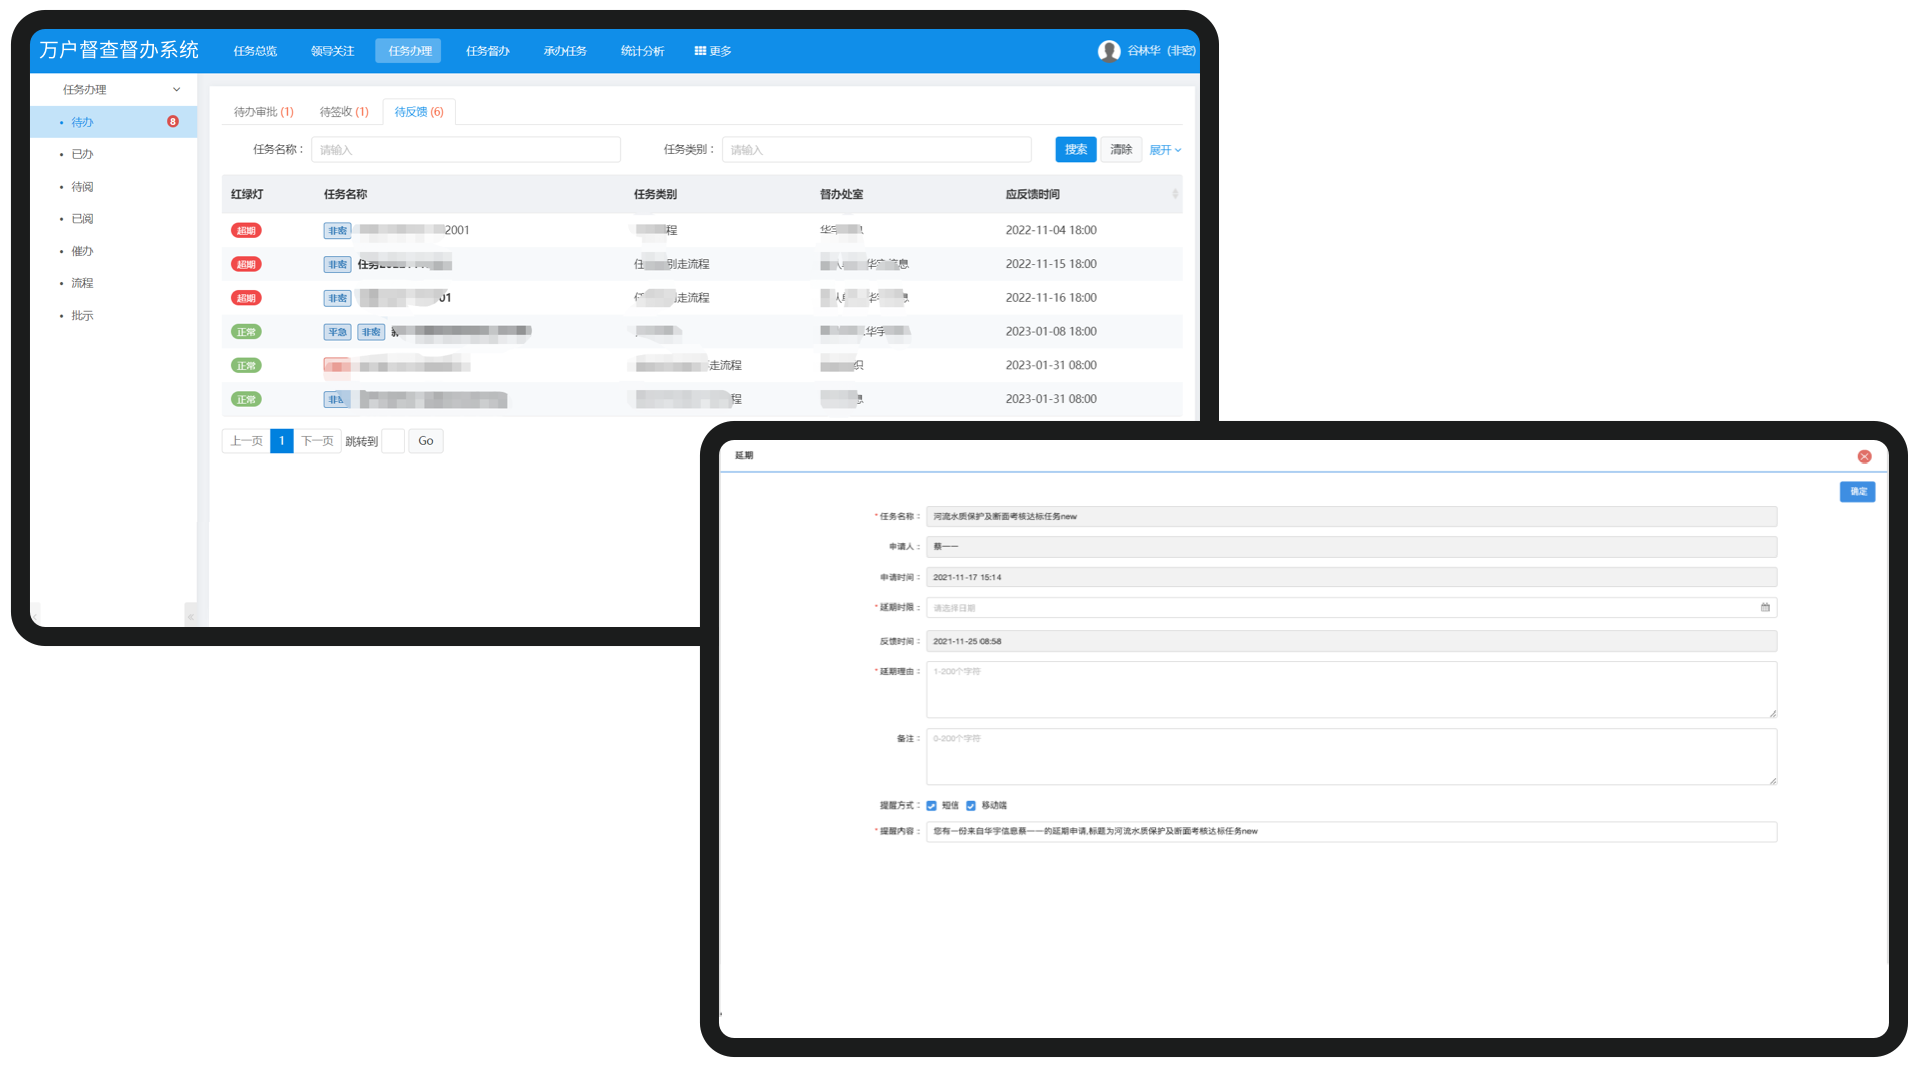Click the user avatar icon in header
1920x1067 pixels.
pos(1108,51)
